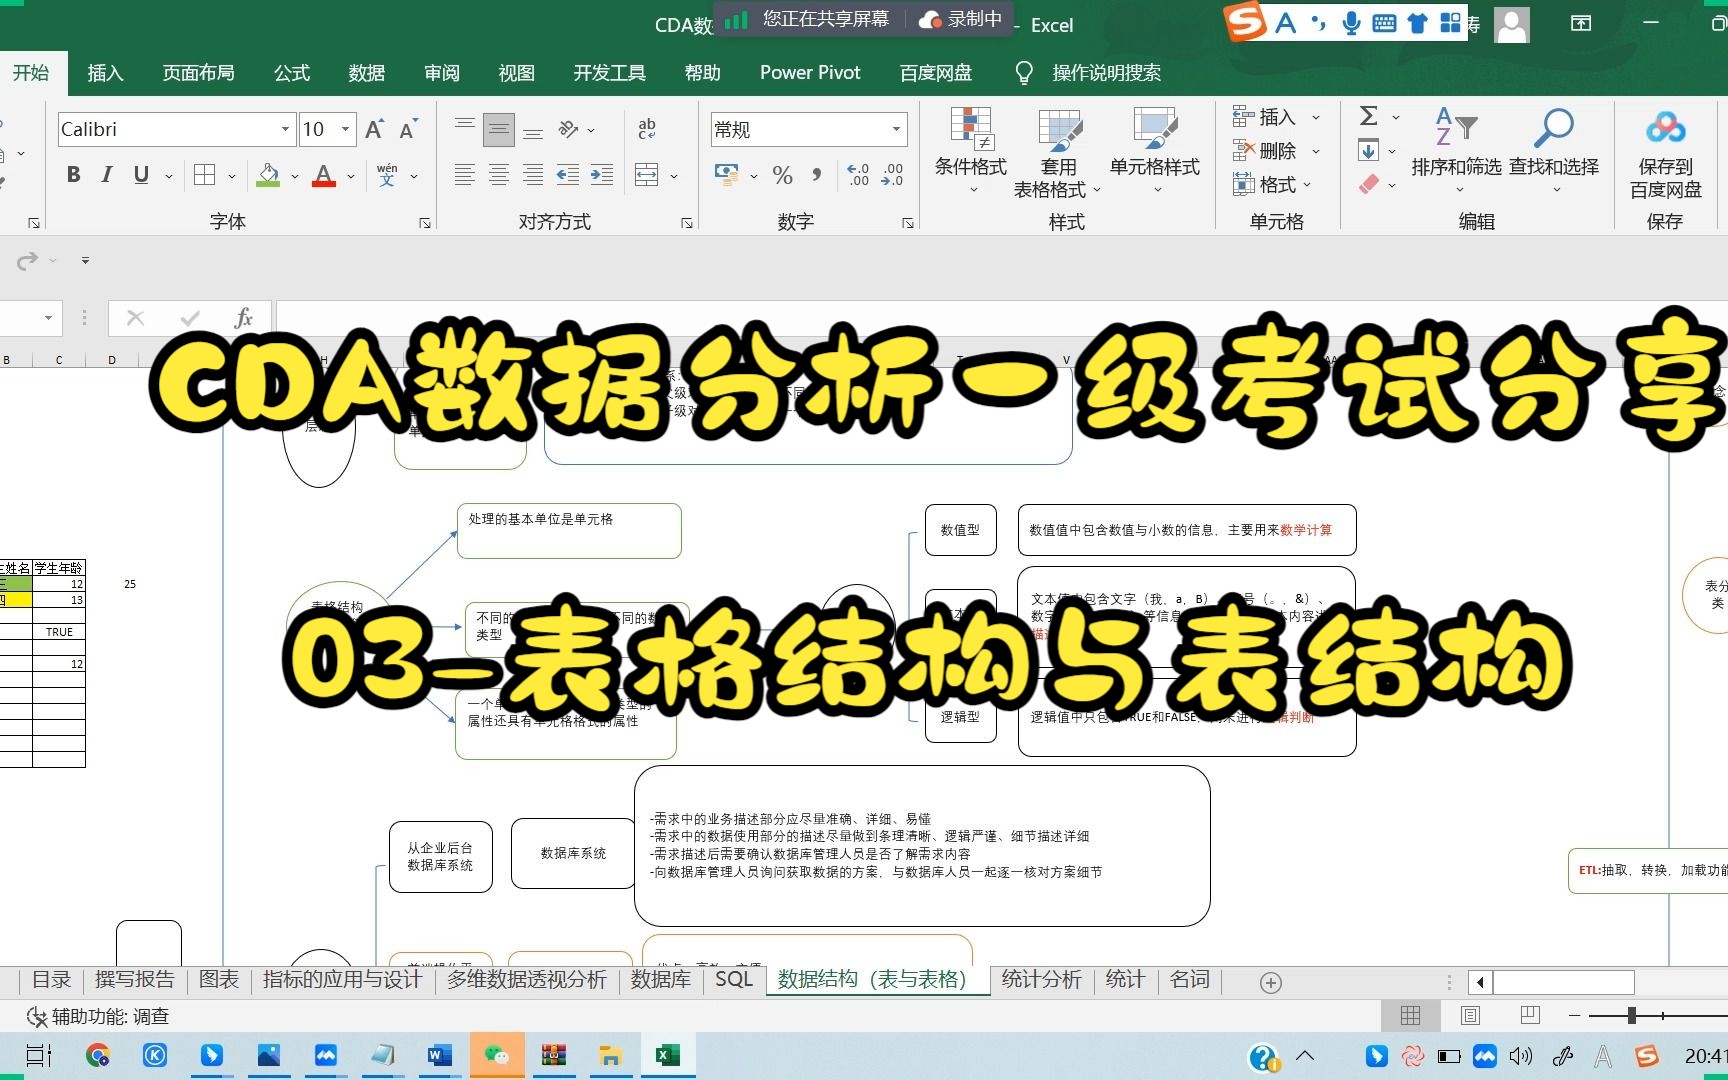
Task: Toggle bold formatting
Action: [72, 174]
